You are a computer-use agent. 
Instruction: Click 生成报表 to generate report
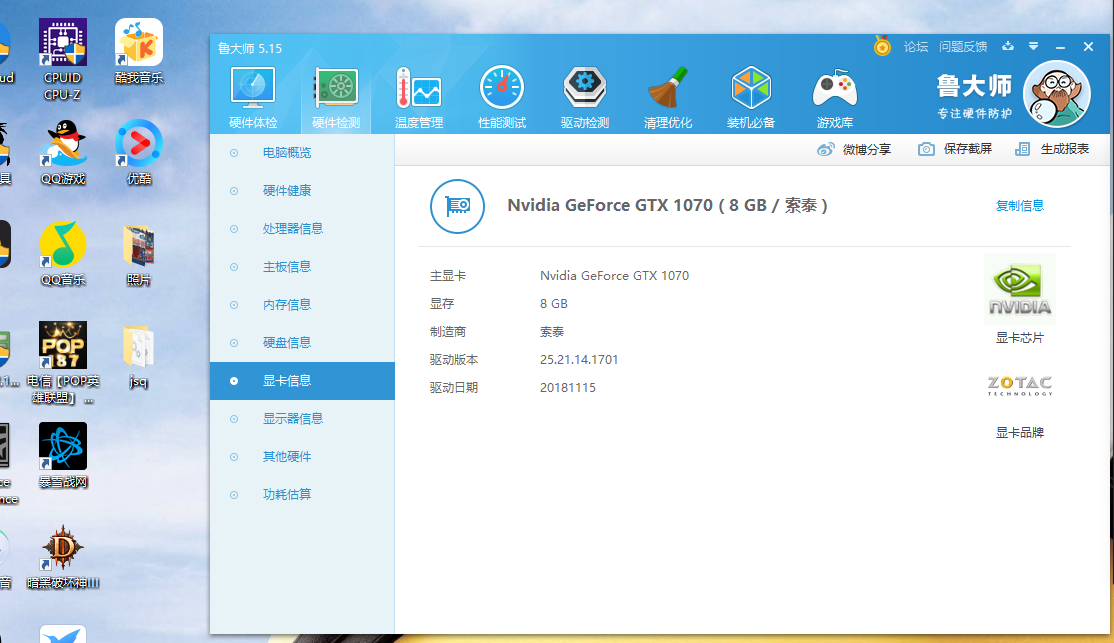(1052, 149)
